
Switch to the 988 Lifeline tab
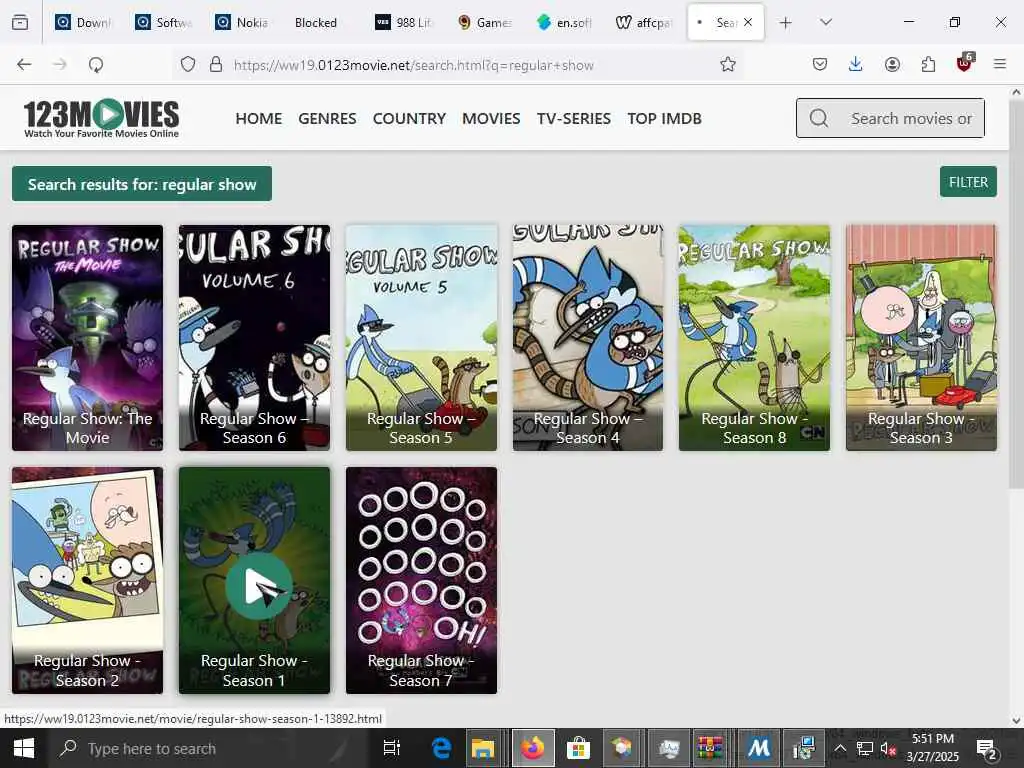404,23
